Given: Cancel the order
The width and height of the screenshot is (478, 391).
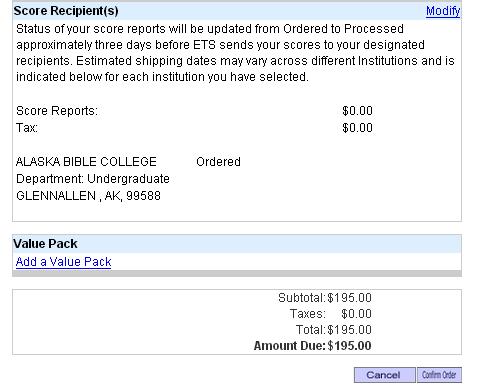Looking at the screenshot, I should [385, 375].
